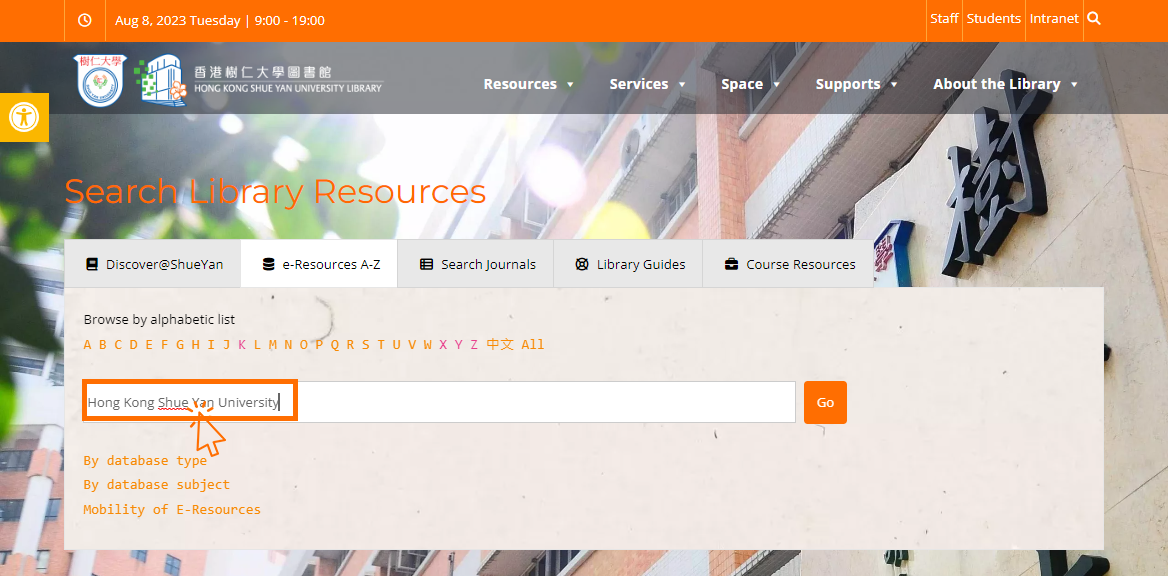Viewport: 1168px width, 576px height.
Task: Open the Library Guides tab
Action: coord(629,264)
